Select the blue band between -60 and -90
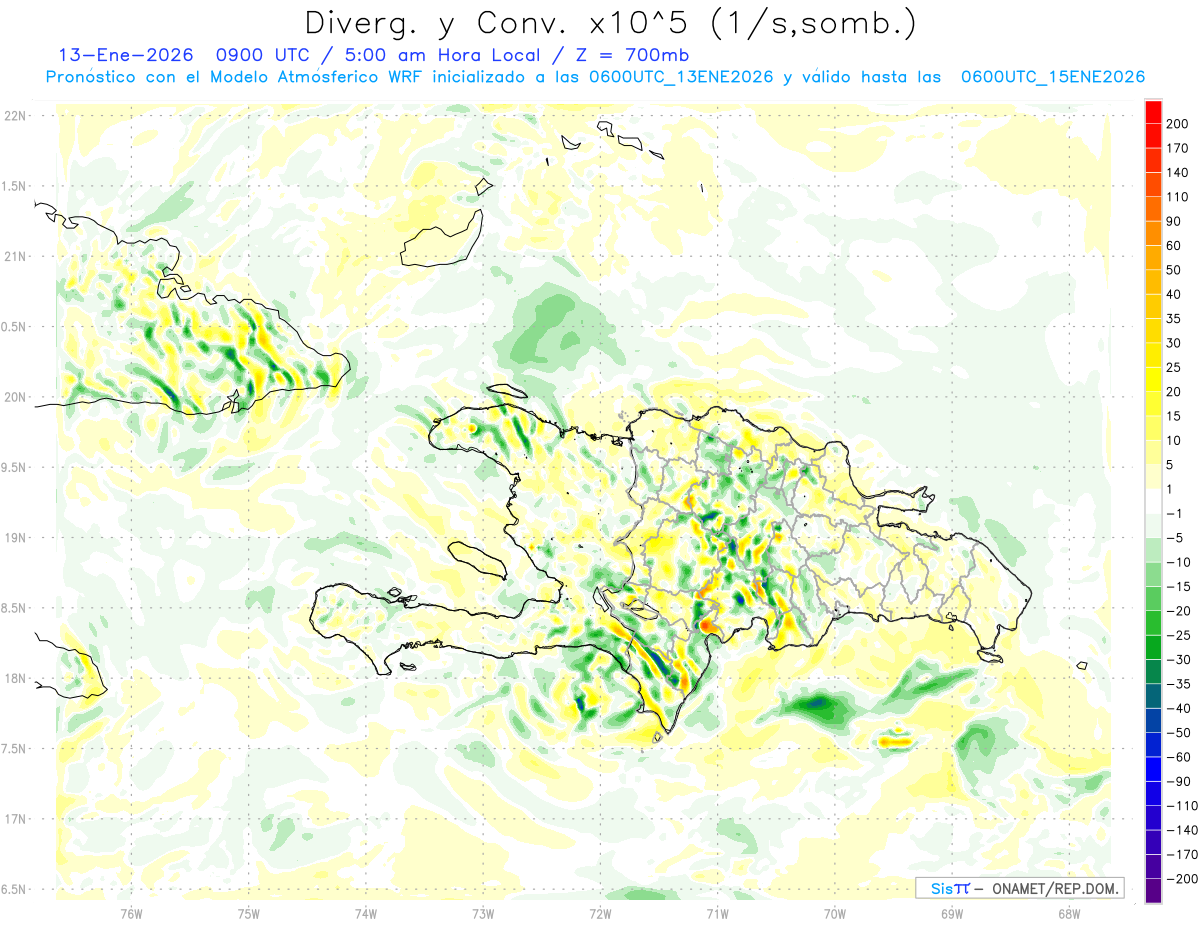 pyautogui.click(x=1153, y=769)
